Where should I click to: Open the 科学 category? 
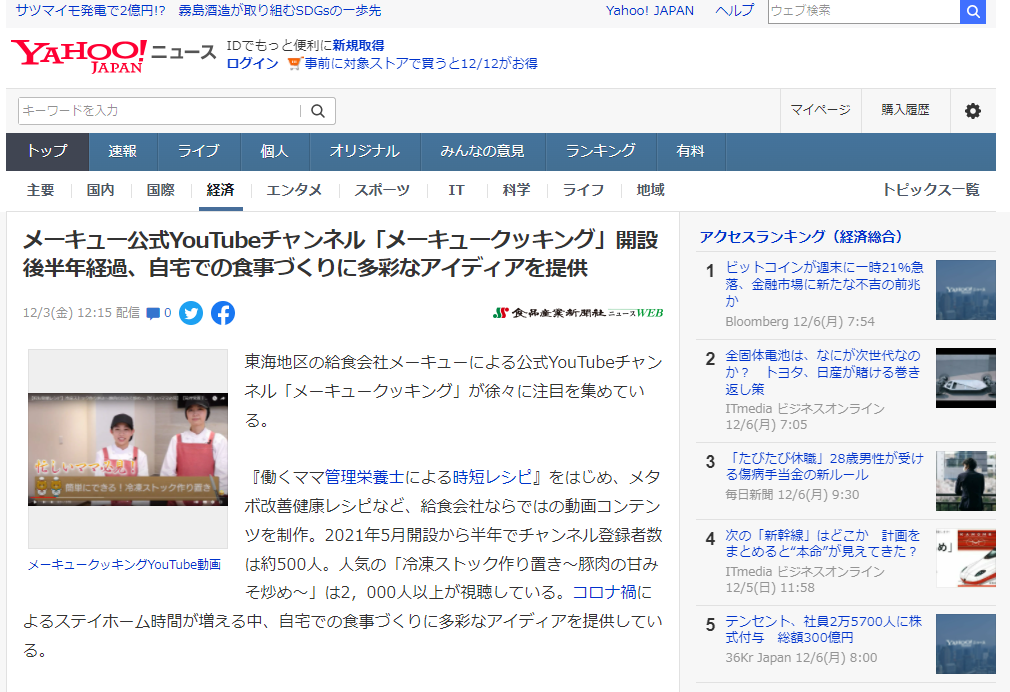[x=517, y=190]
